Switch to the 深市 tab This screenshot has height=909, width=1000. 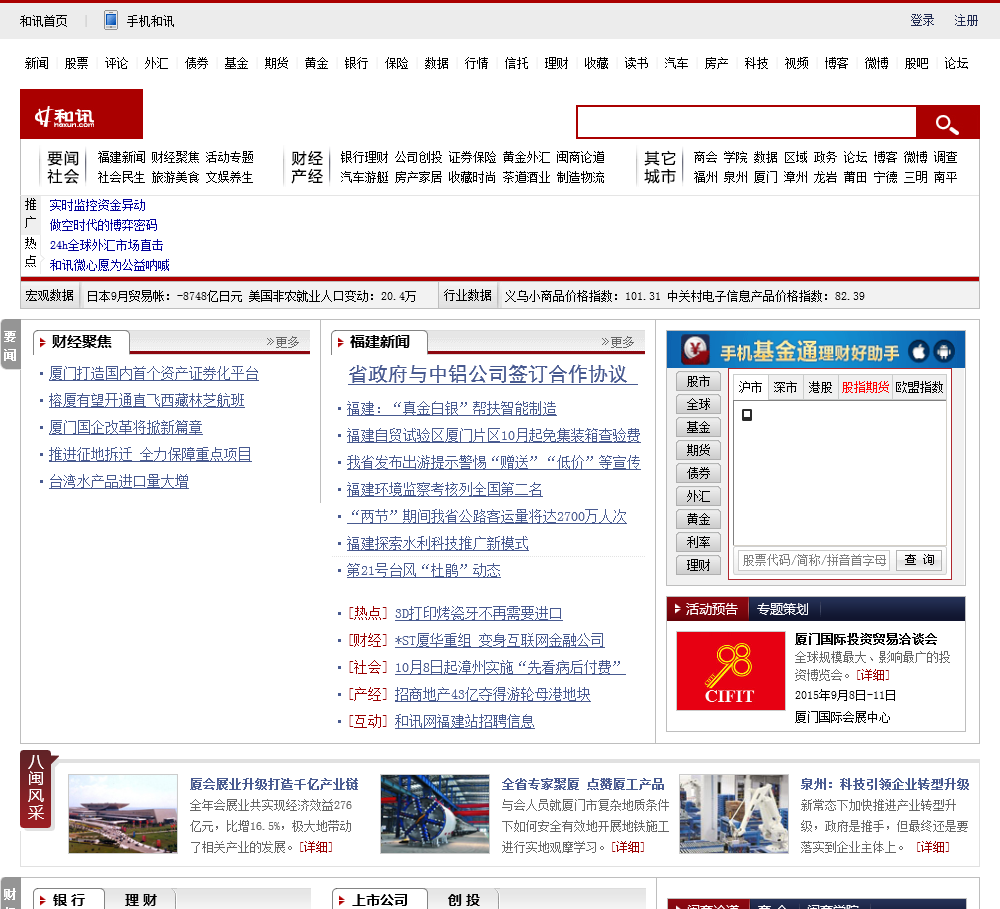coord(785,387)
